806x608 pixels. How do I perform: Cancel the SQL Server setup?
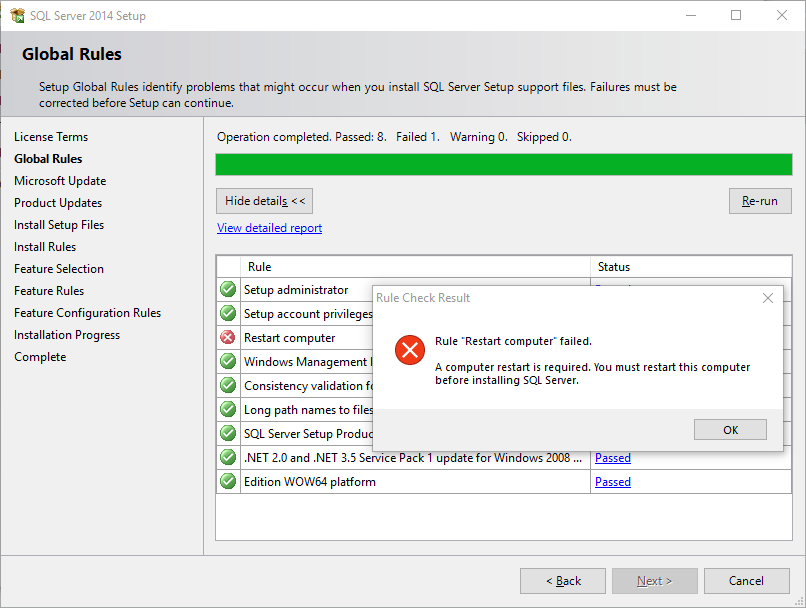pyautogui.click(x=746, y=581)
